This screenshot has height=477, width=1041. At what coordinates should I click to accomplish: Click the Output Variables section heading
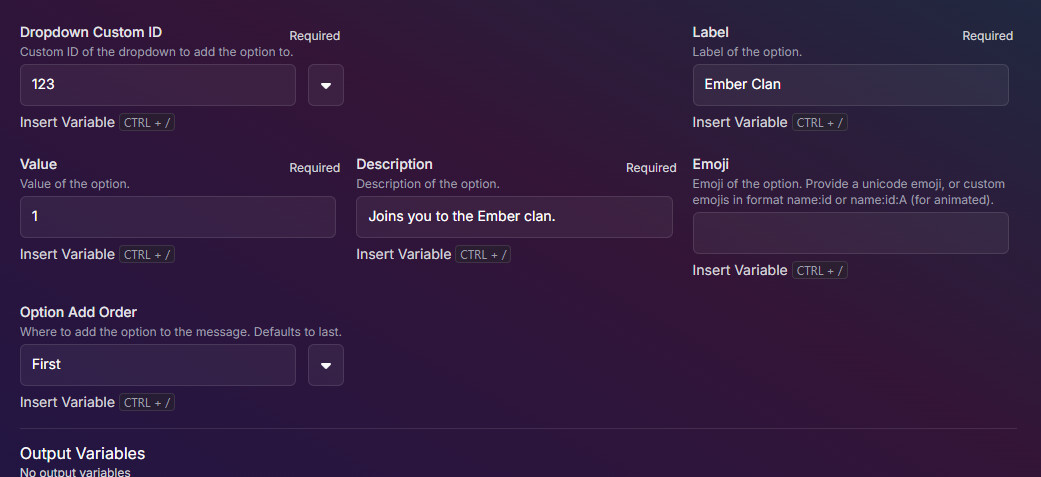tap(82, 454)
